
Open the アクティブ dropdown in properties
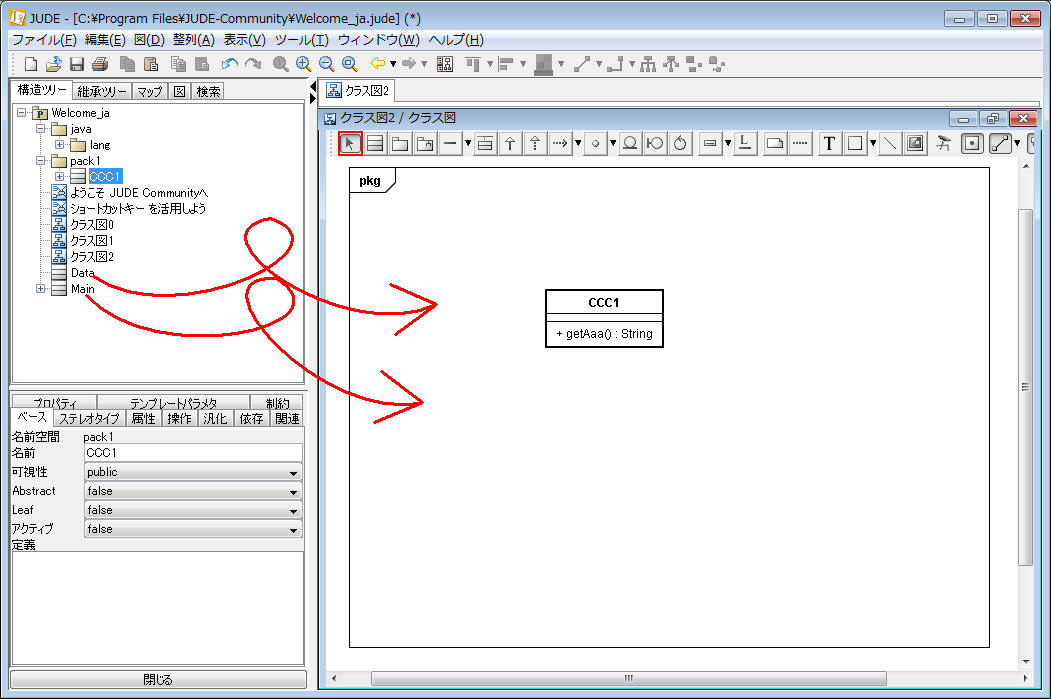click(192, 529)
